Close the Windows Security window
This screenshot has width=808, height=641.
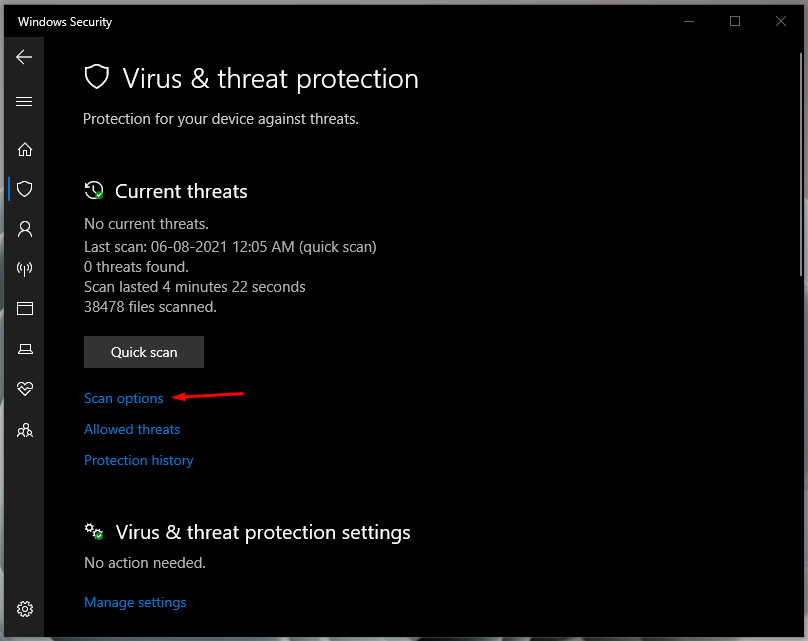[781, 21]
